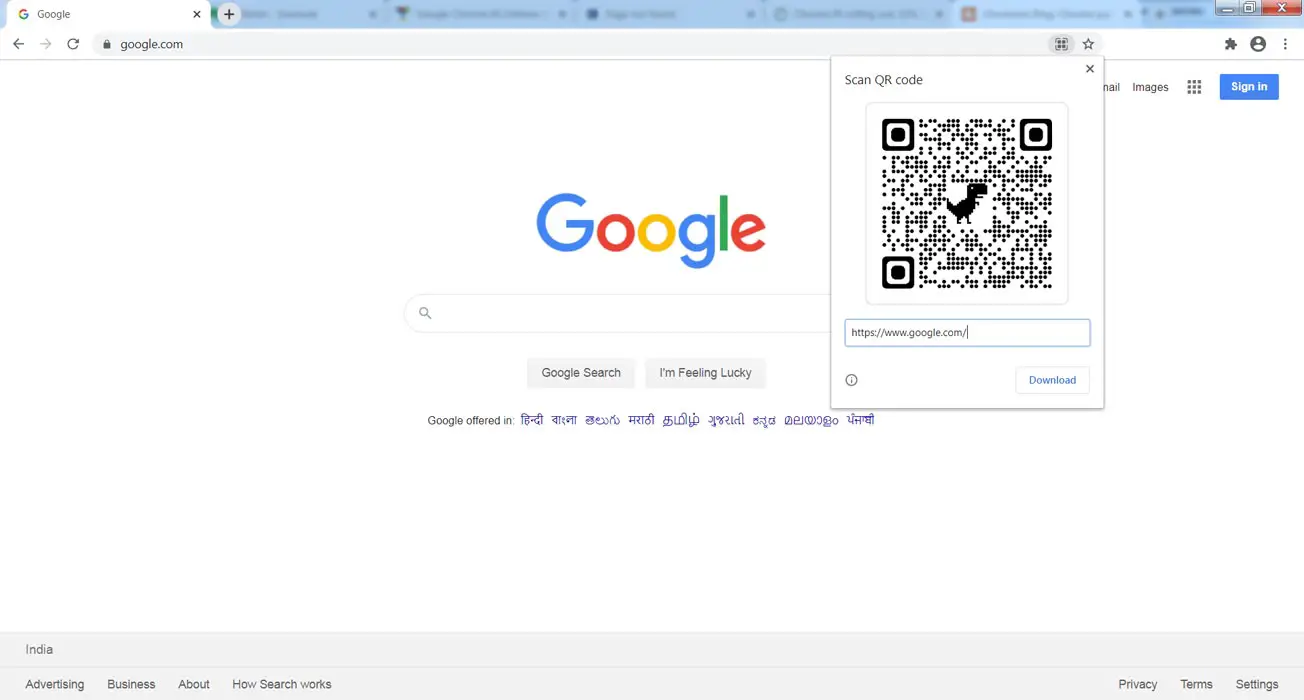Bookmark this page with the star icon
The height and width of the screenshot is (700, 1304).
(1089, 44)
